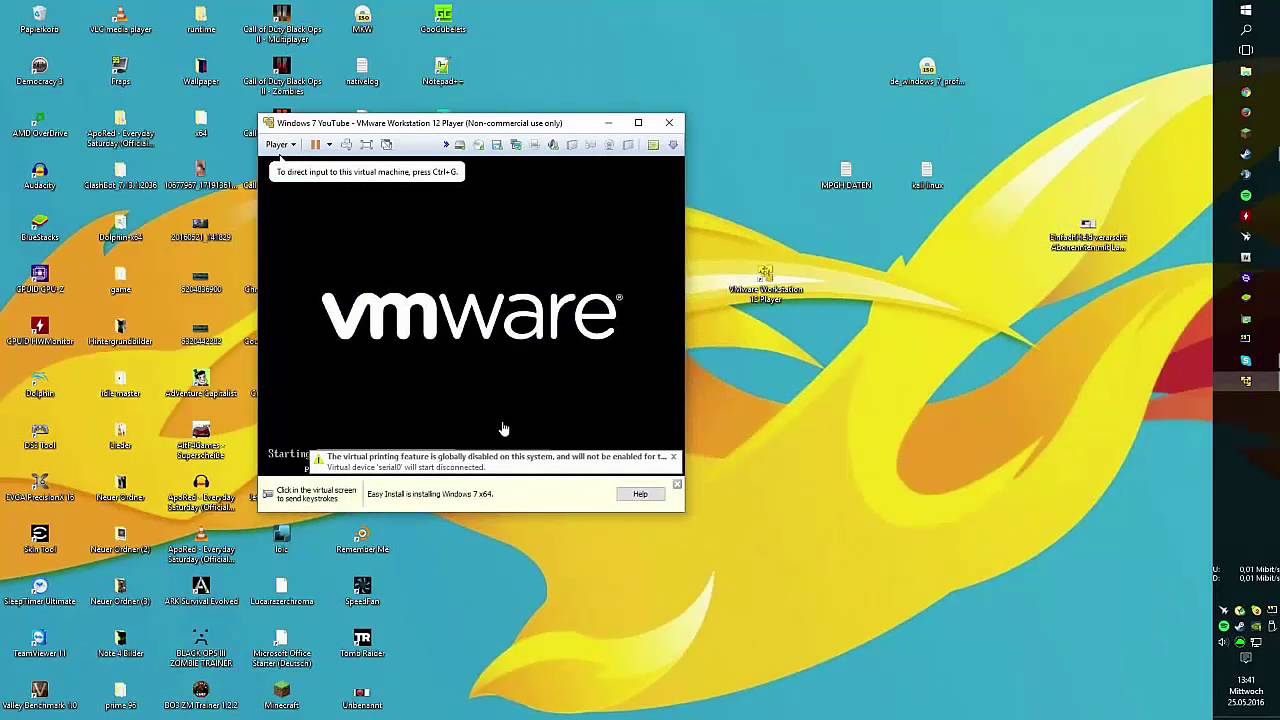Select the Dolphin emulator desktop shortcut

pos(39,383)
